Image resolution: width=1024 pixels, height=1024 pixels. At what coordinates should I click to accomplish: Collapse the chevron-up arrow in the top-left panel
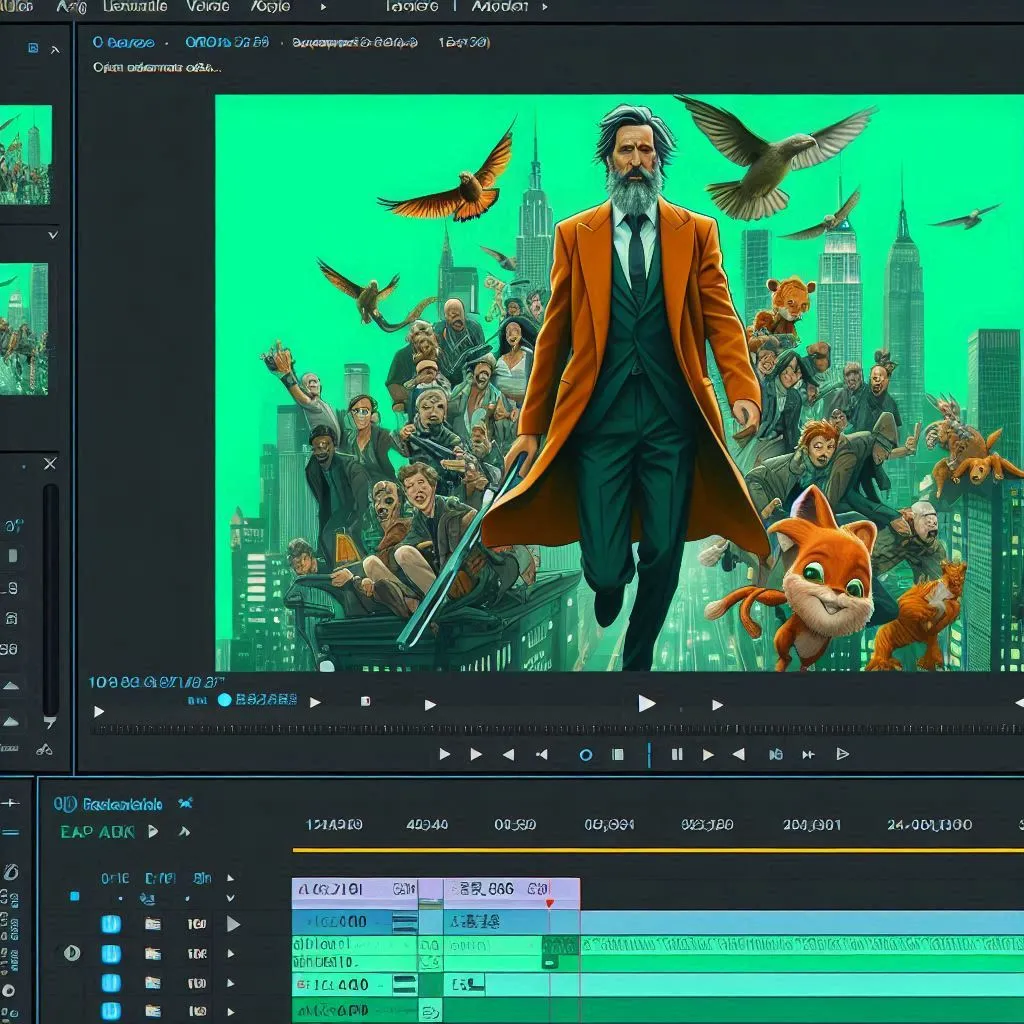click(56, 50)
